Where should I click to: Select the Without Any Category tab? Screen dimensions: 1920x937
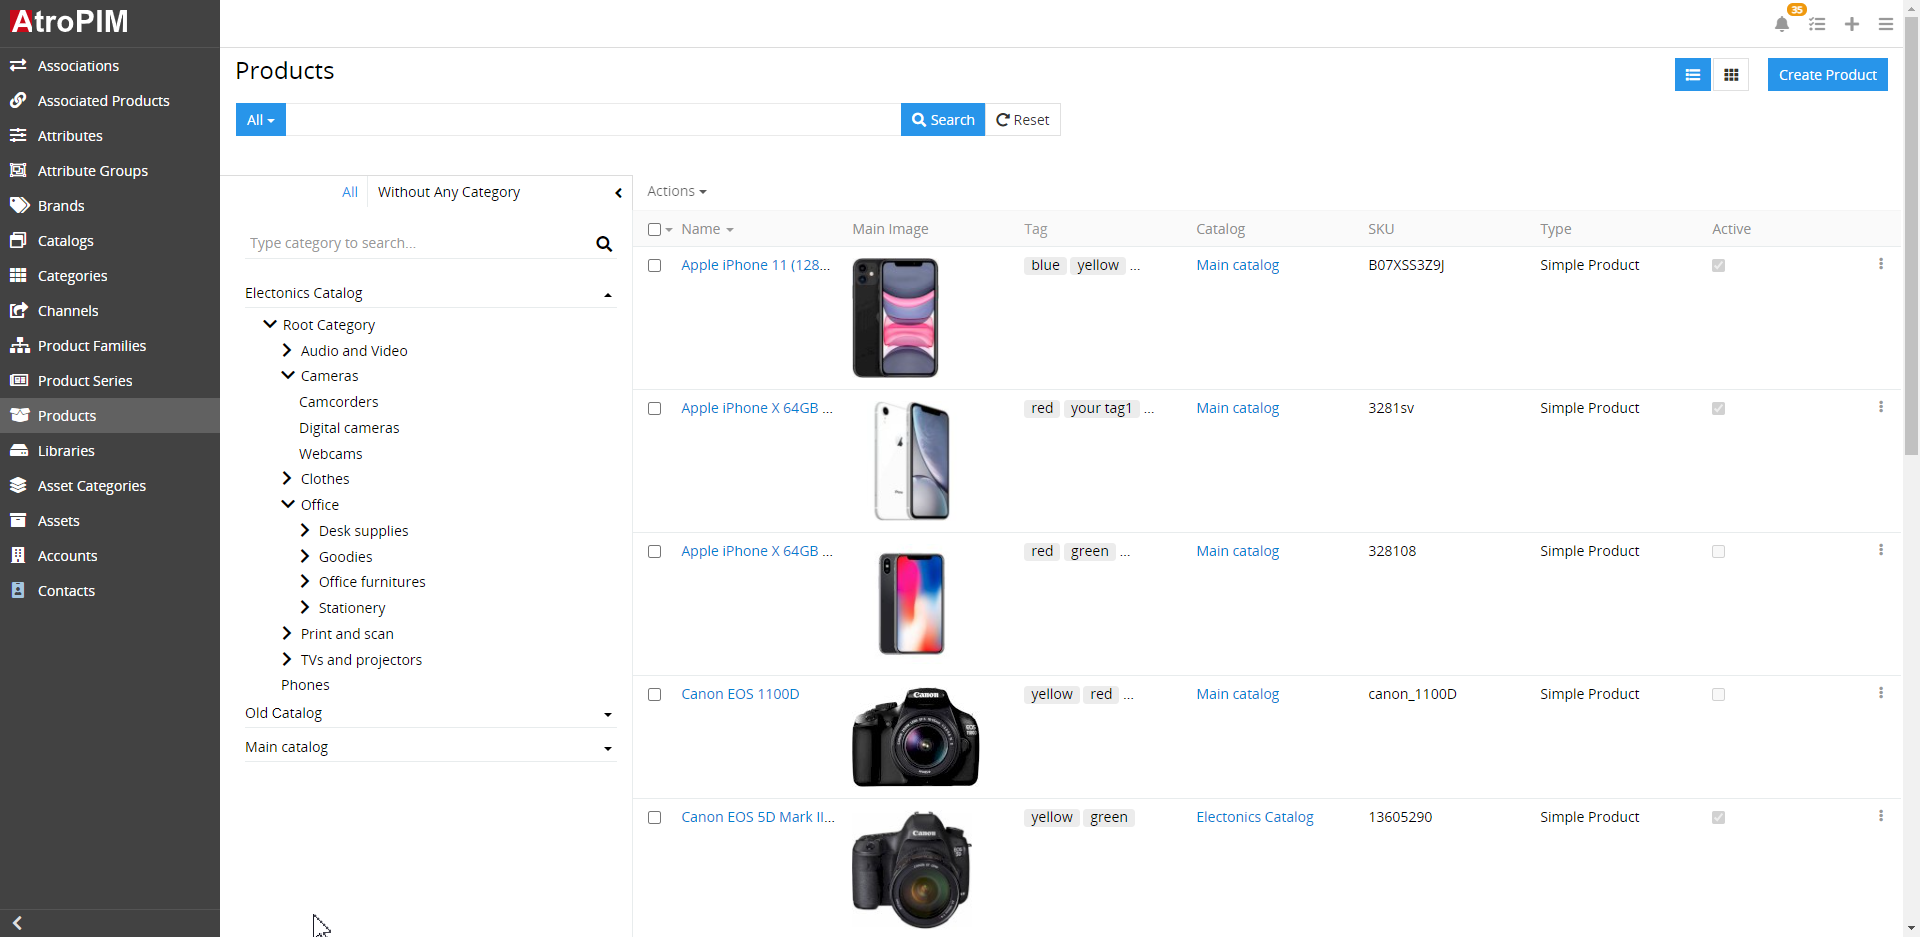point(449,192)
